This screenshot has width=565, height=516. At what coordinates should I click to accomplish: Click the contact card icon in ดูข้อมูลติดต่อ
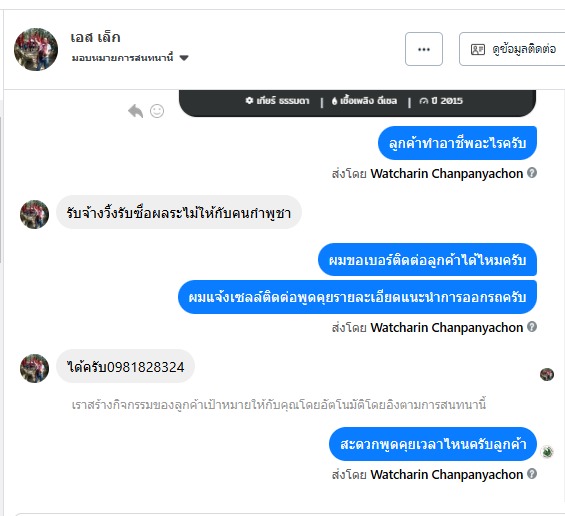coord(478,49)
